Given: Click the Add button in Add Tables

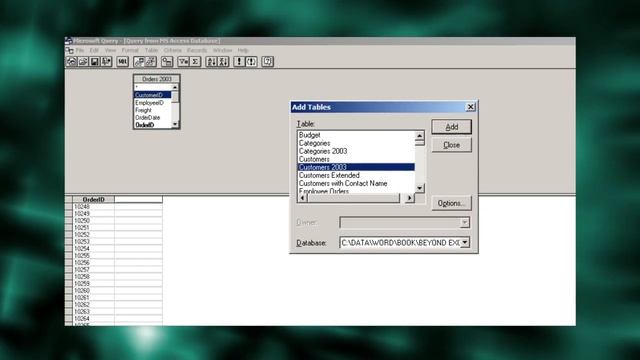Looking at the screenshot, I should point(451,127).
